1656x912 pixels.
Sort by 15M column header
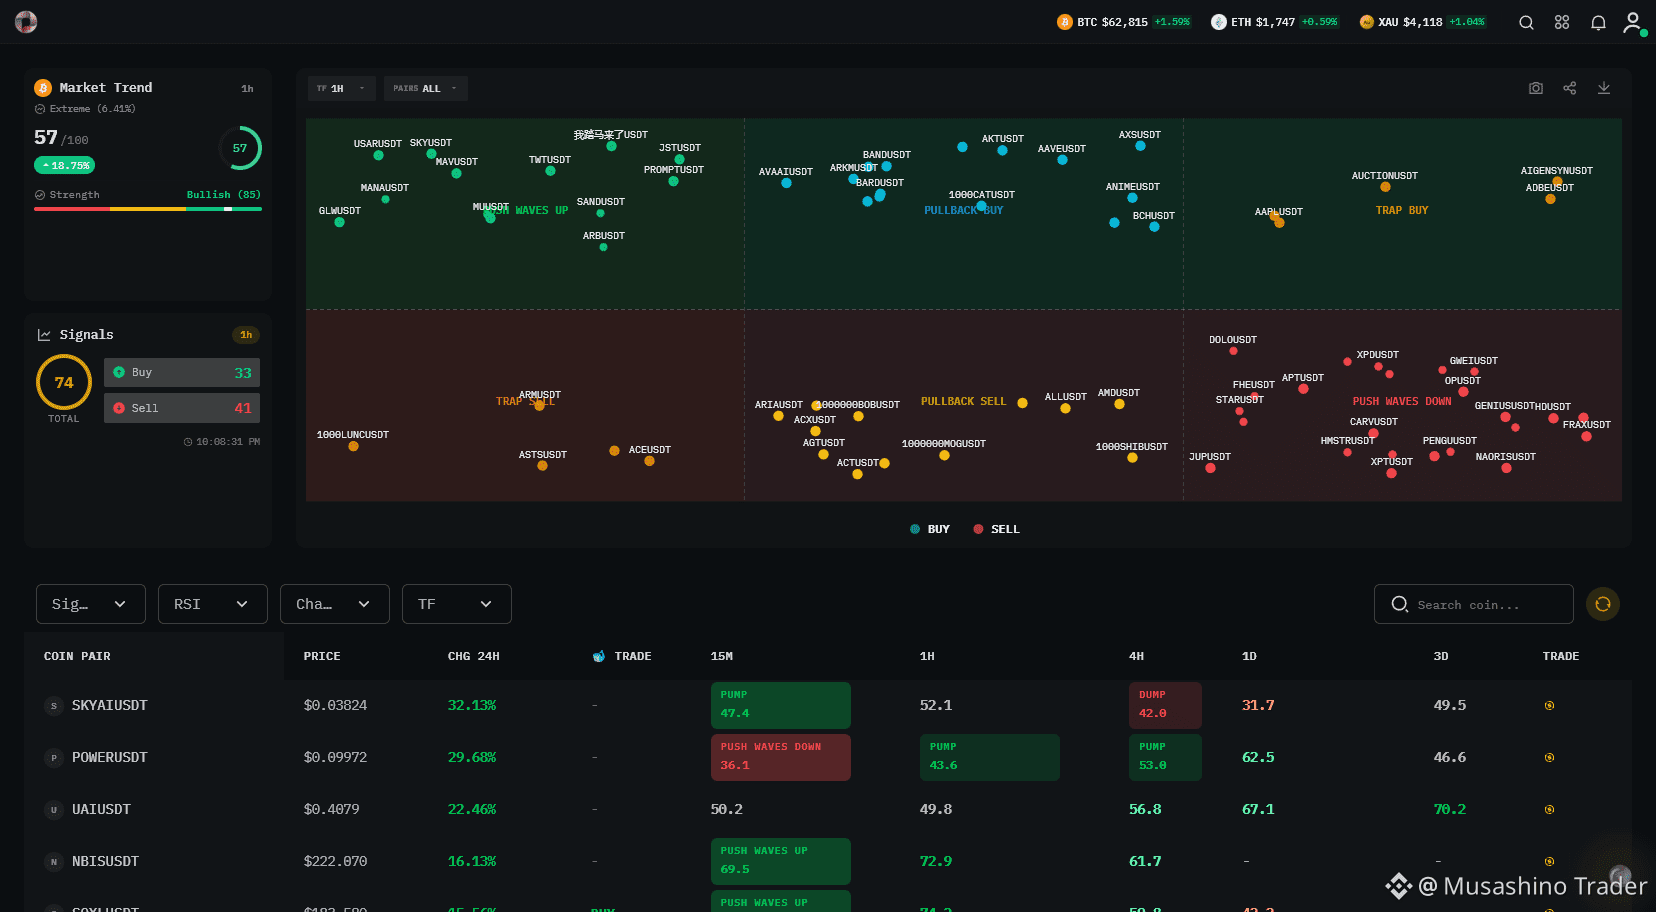(722, 656)
